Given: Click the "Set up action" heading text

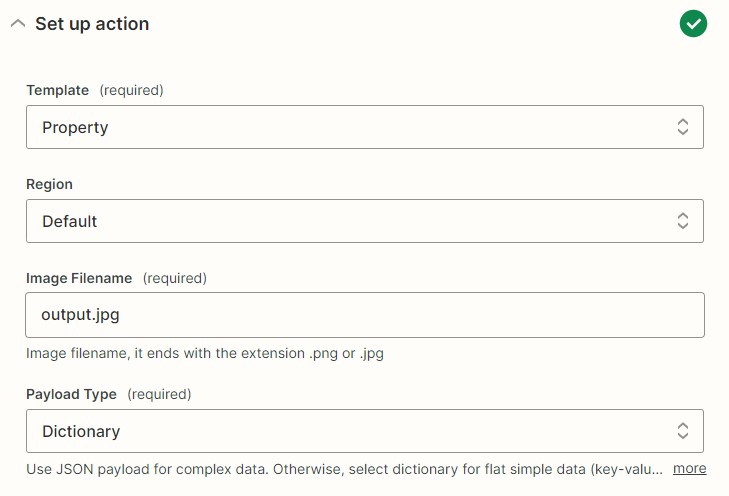Looking at the screenshot, I should click(x=92, y=24).
